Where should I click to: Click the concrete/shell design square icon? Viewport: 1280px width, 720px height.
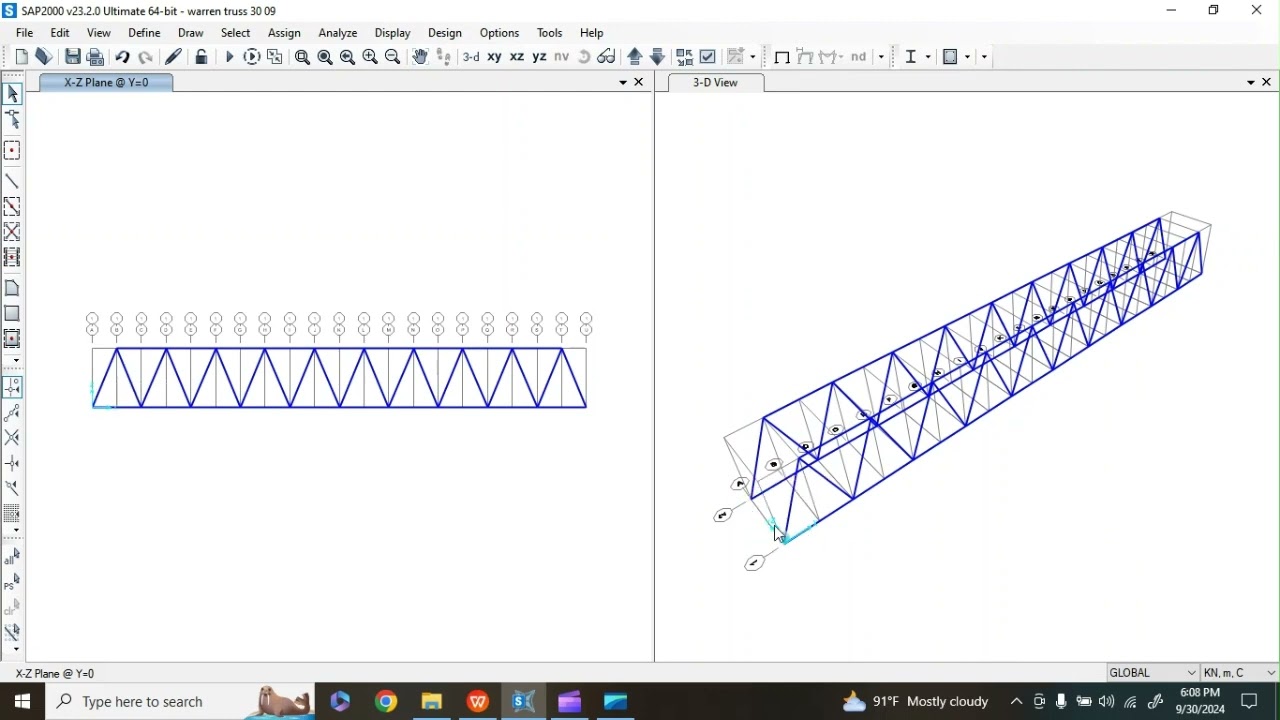[951, 57]
